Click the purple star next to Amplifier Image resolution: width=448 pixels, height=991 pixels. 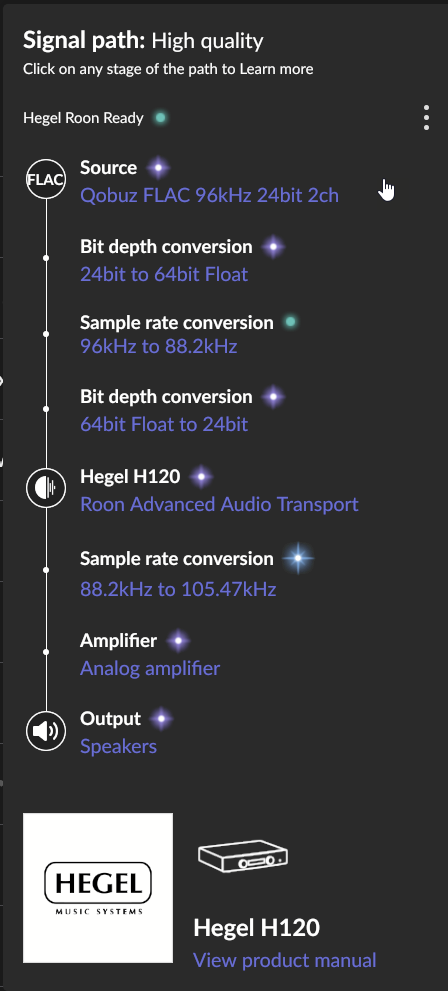pyautogui.click(x=178, y=641)
